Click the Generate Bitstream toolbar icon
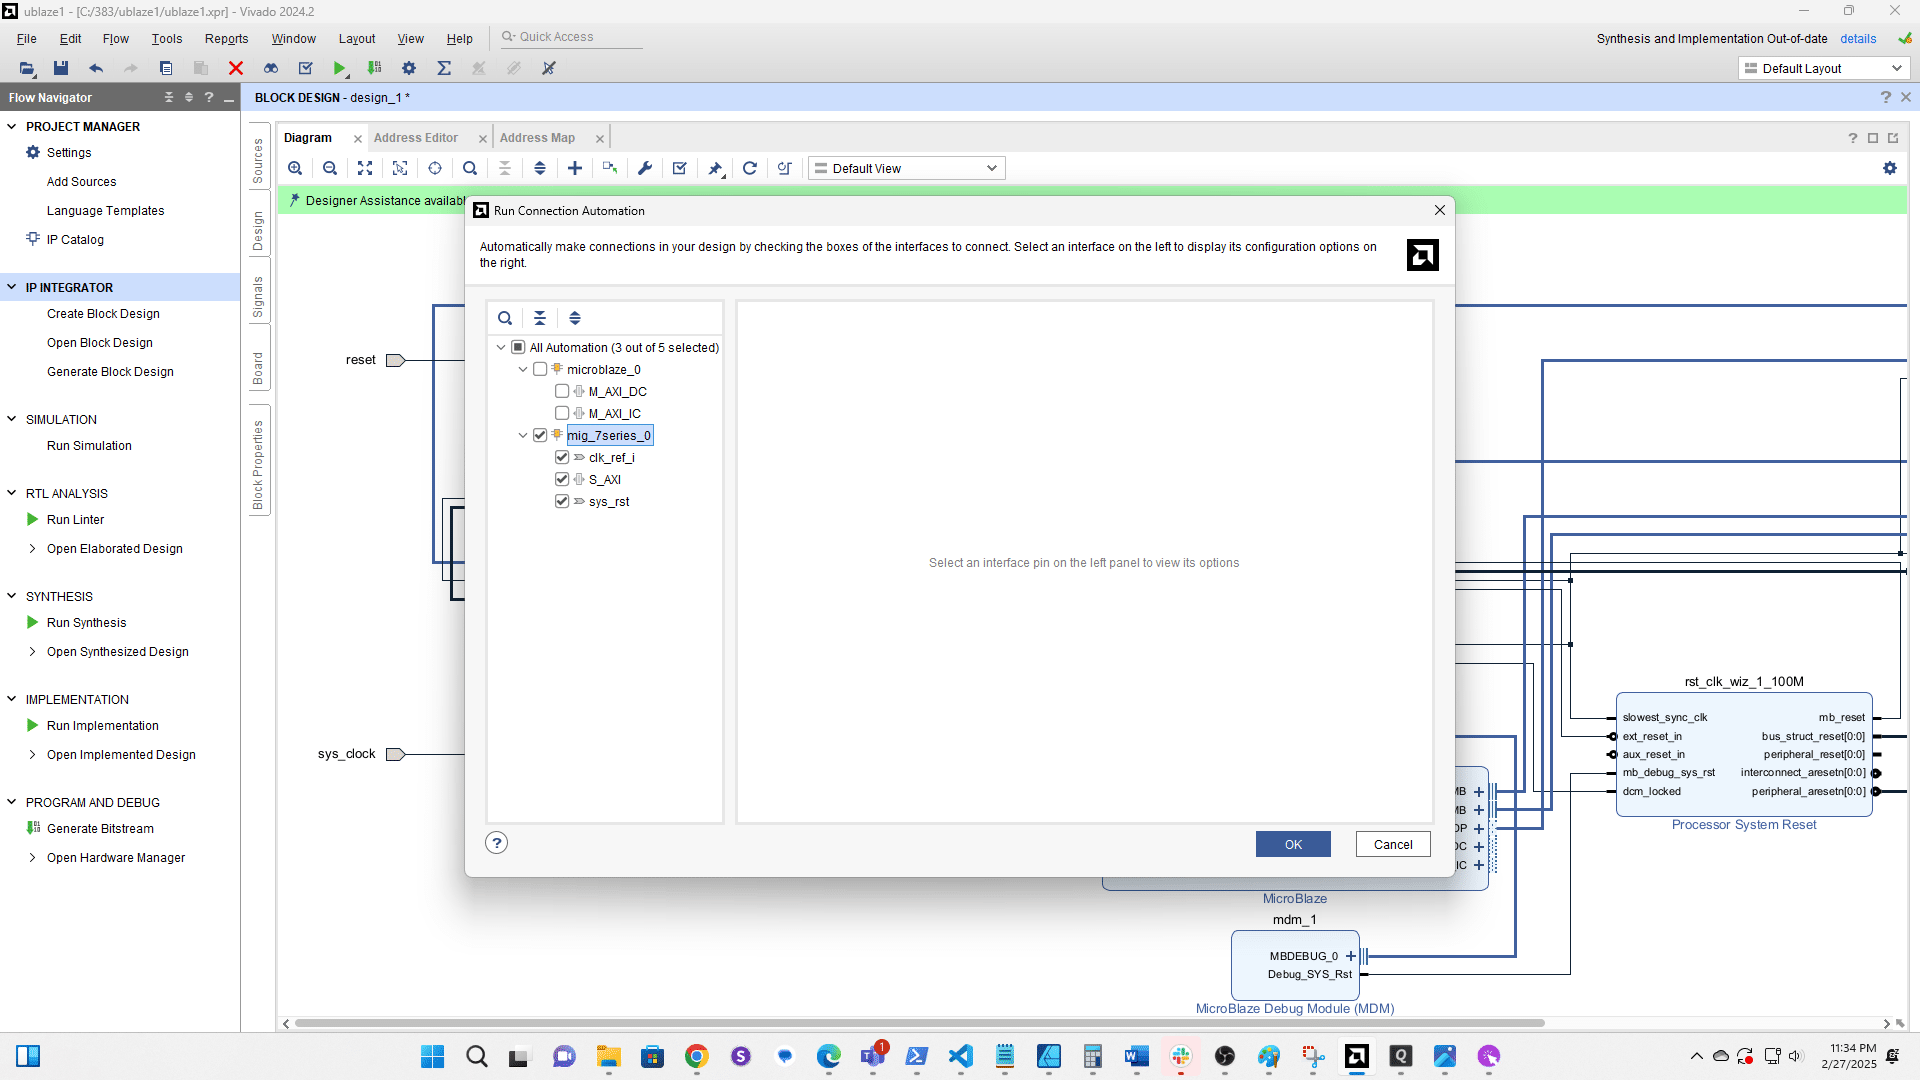The width and height of the screenshot is (1920, 1080). click(374, 68)
